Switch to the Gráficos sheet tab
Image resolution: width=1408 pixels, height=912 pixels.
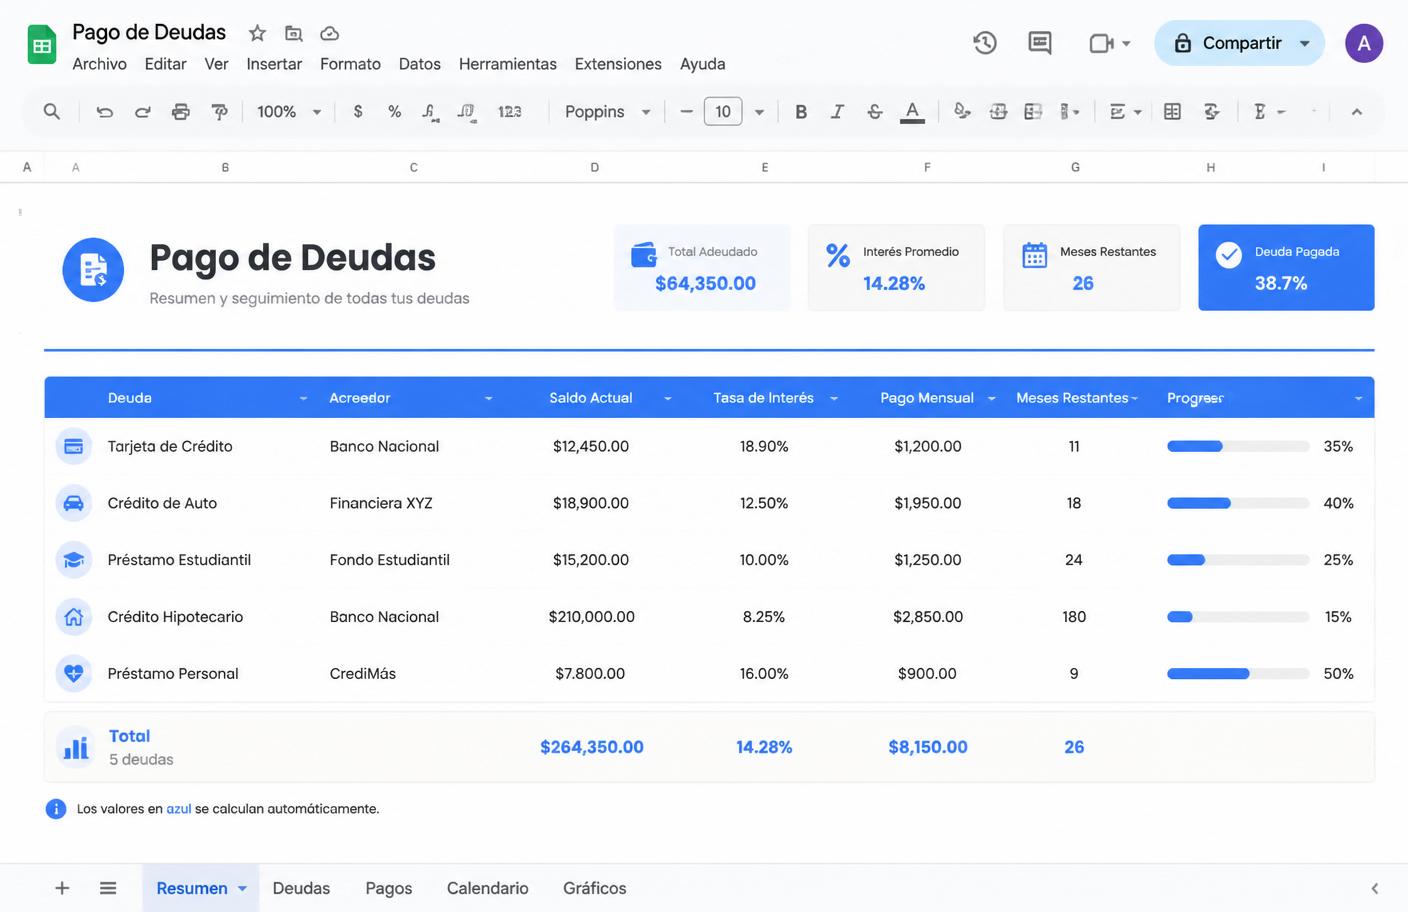click(595, 888)
